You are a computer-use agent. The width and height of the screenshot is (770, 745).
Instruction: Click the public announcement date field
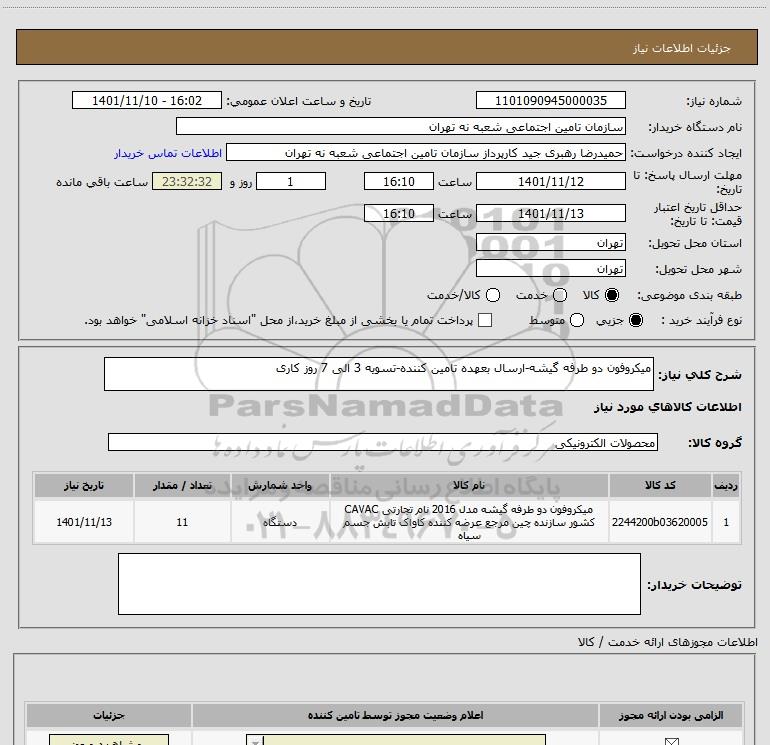point(147,100)
